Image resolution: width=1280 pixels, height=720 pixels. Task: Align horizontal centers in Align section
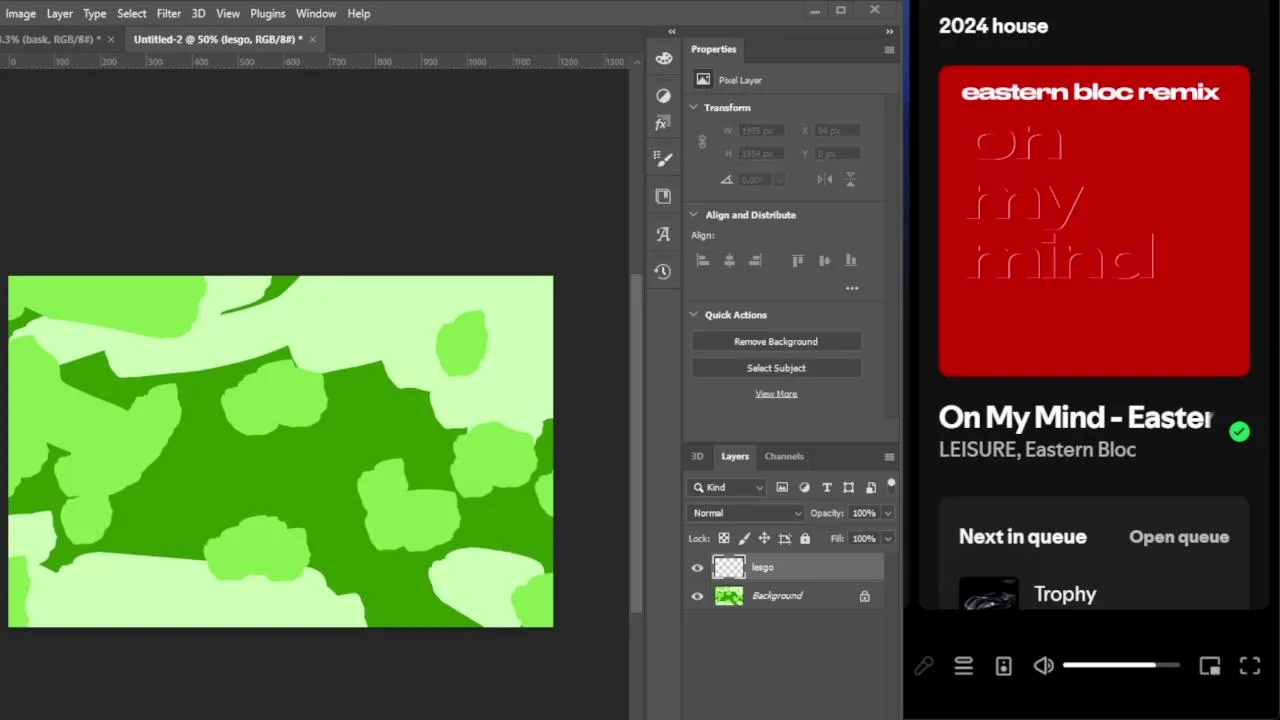click(729, 260)
